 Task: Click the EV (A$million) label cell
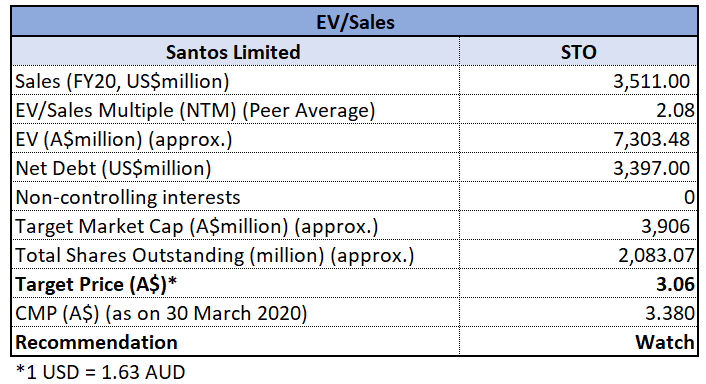click(x=235, y=139)
